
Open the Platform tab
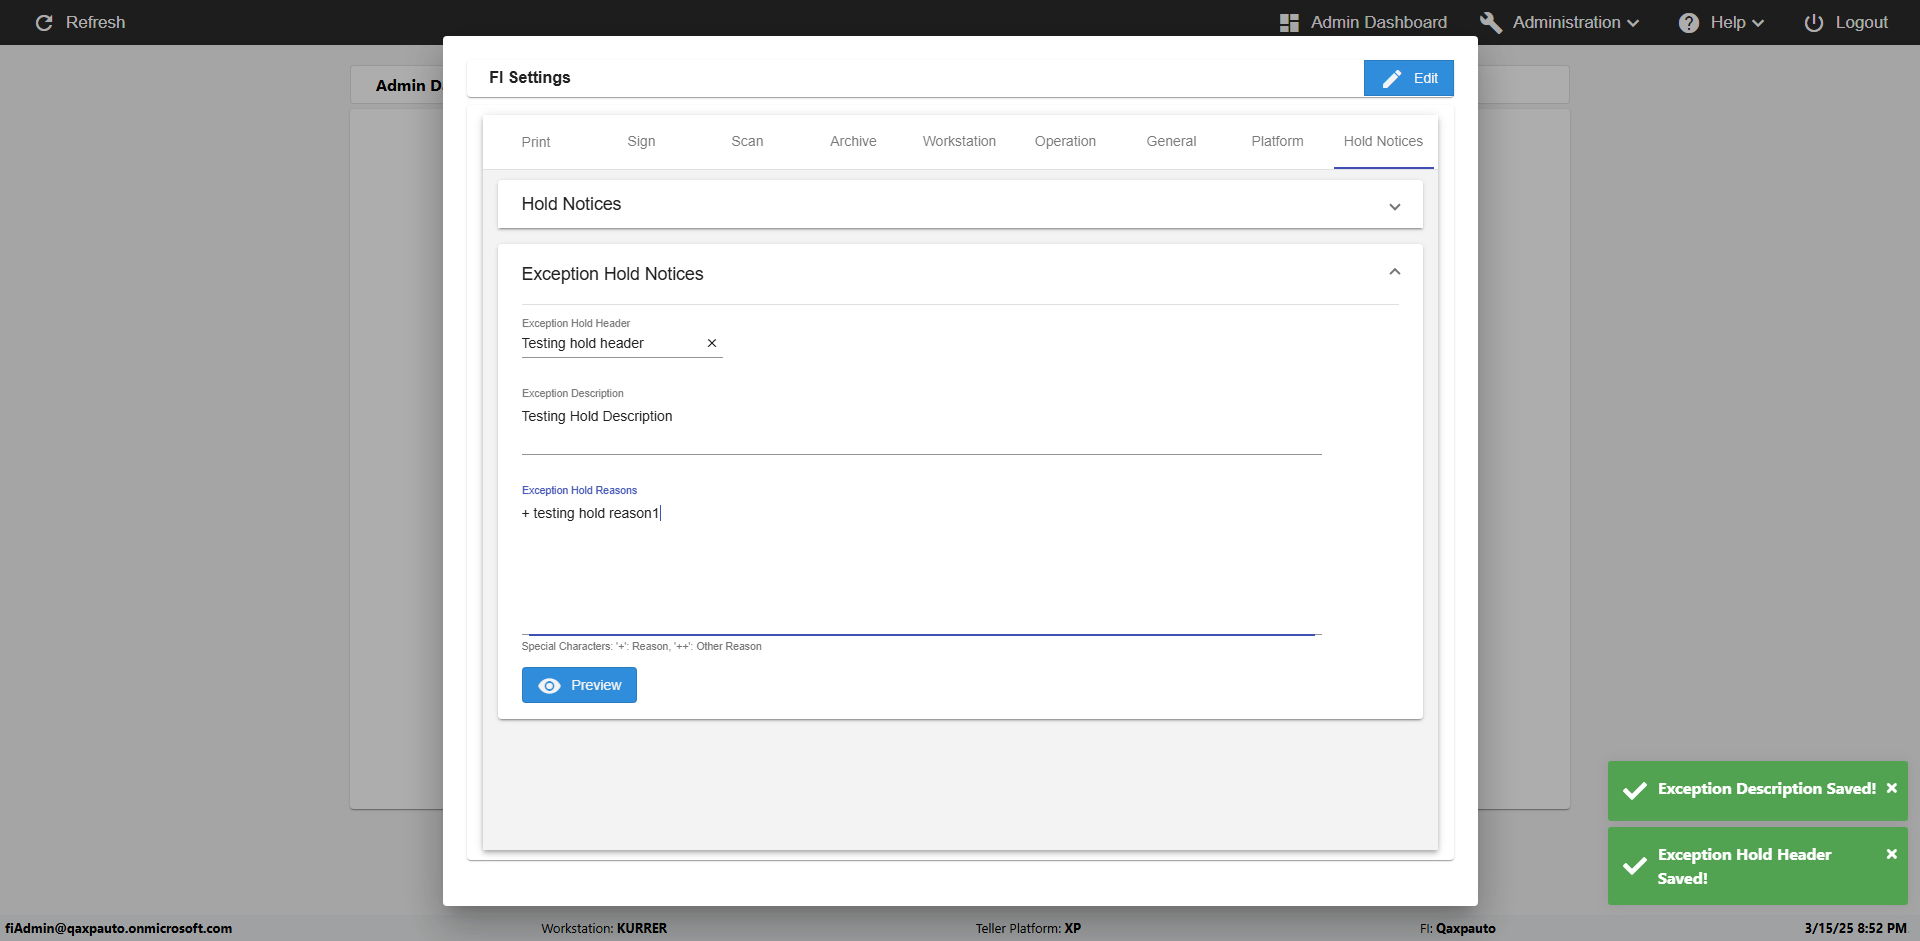tap(1277, 142)
